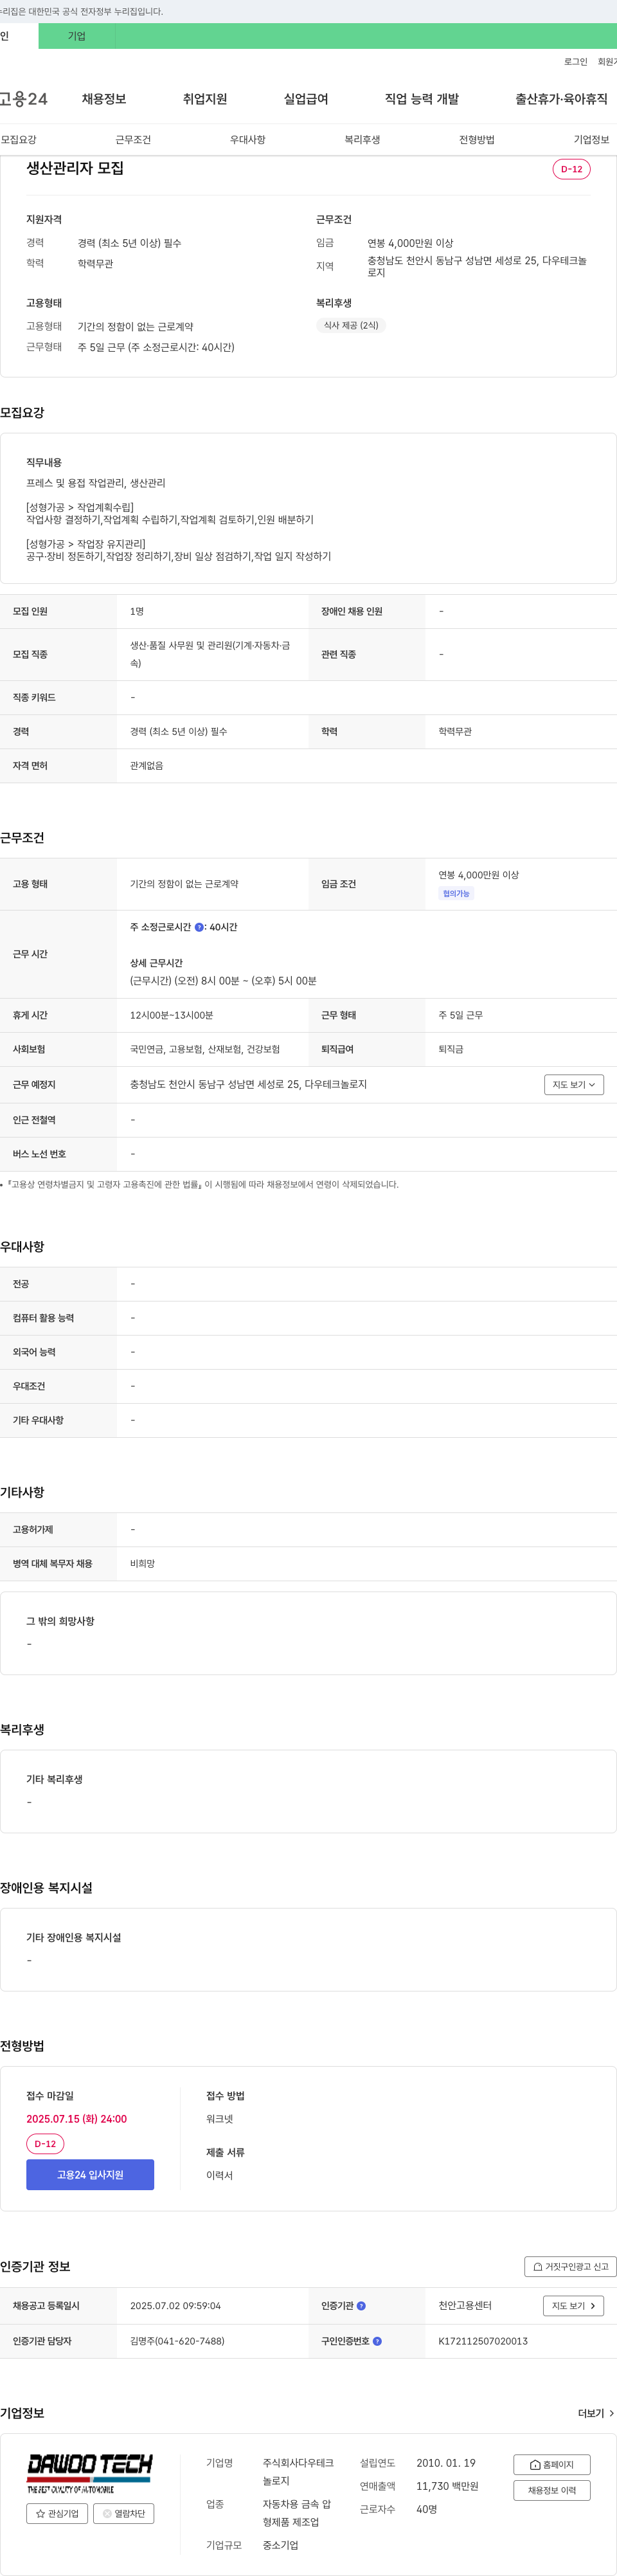Viewport: 617px width, 2576px height.
Task: Jump to 근무조건 section tab
Action: (x=133, y=140)
